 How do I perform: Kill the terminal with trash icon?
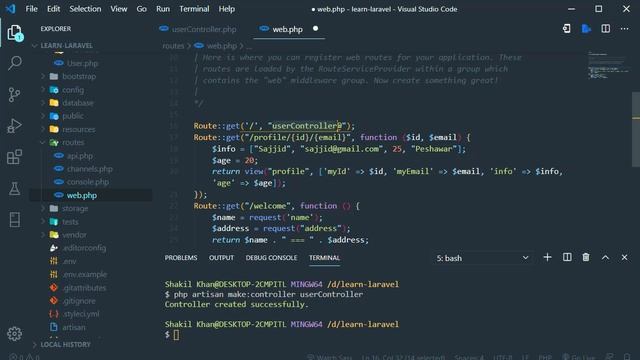pos(586,258)
